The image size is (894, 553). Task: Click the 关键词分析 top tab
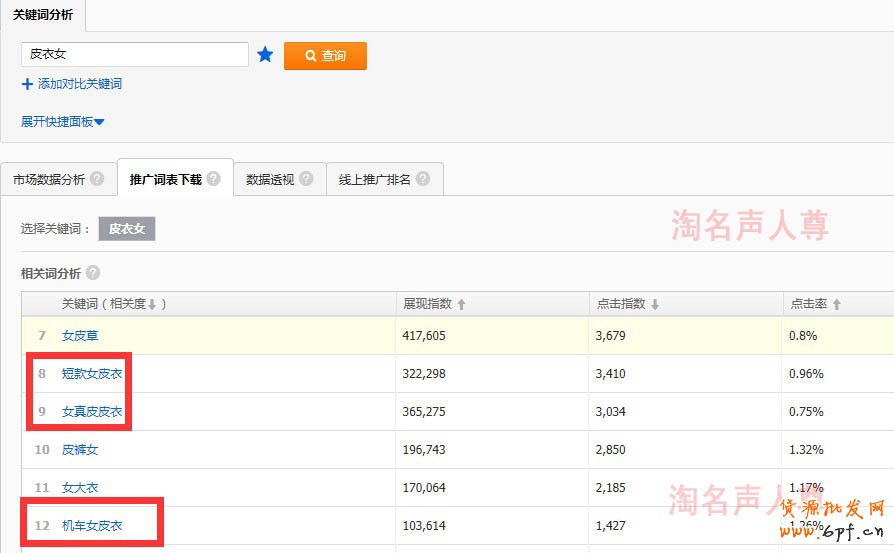(42, 14)
